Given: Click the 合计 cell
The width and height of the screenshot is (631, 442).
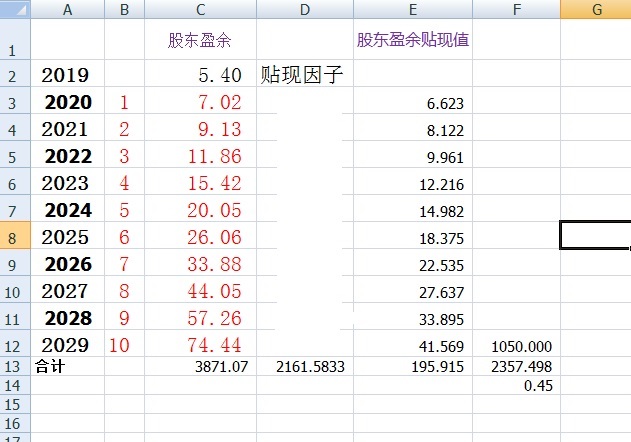Looking at the screenshot, I should point(68,366).
